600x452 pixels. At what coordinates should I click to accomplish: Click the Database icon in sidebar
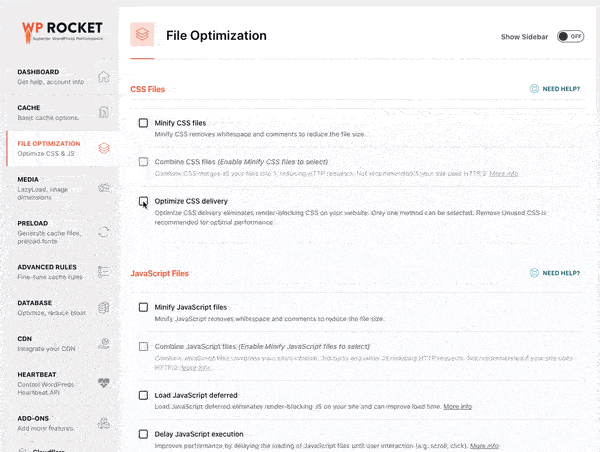click(104, 307)
